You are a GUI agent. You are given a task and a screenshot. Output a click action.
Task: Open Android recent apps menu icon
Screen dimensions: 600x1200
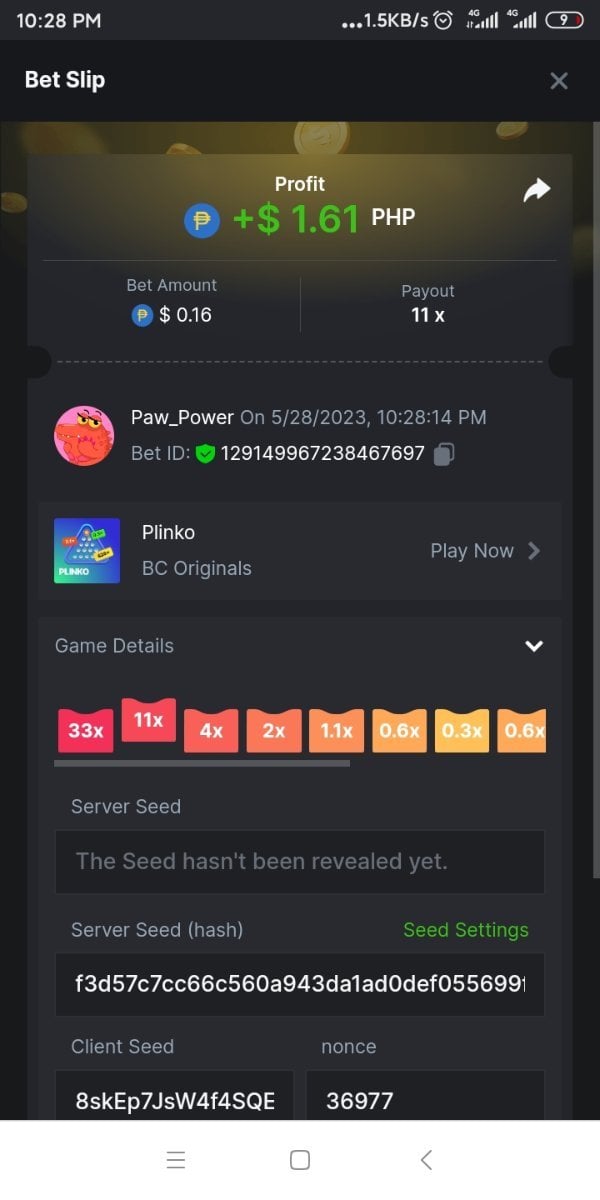pos(176,1160)
